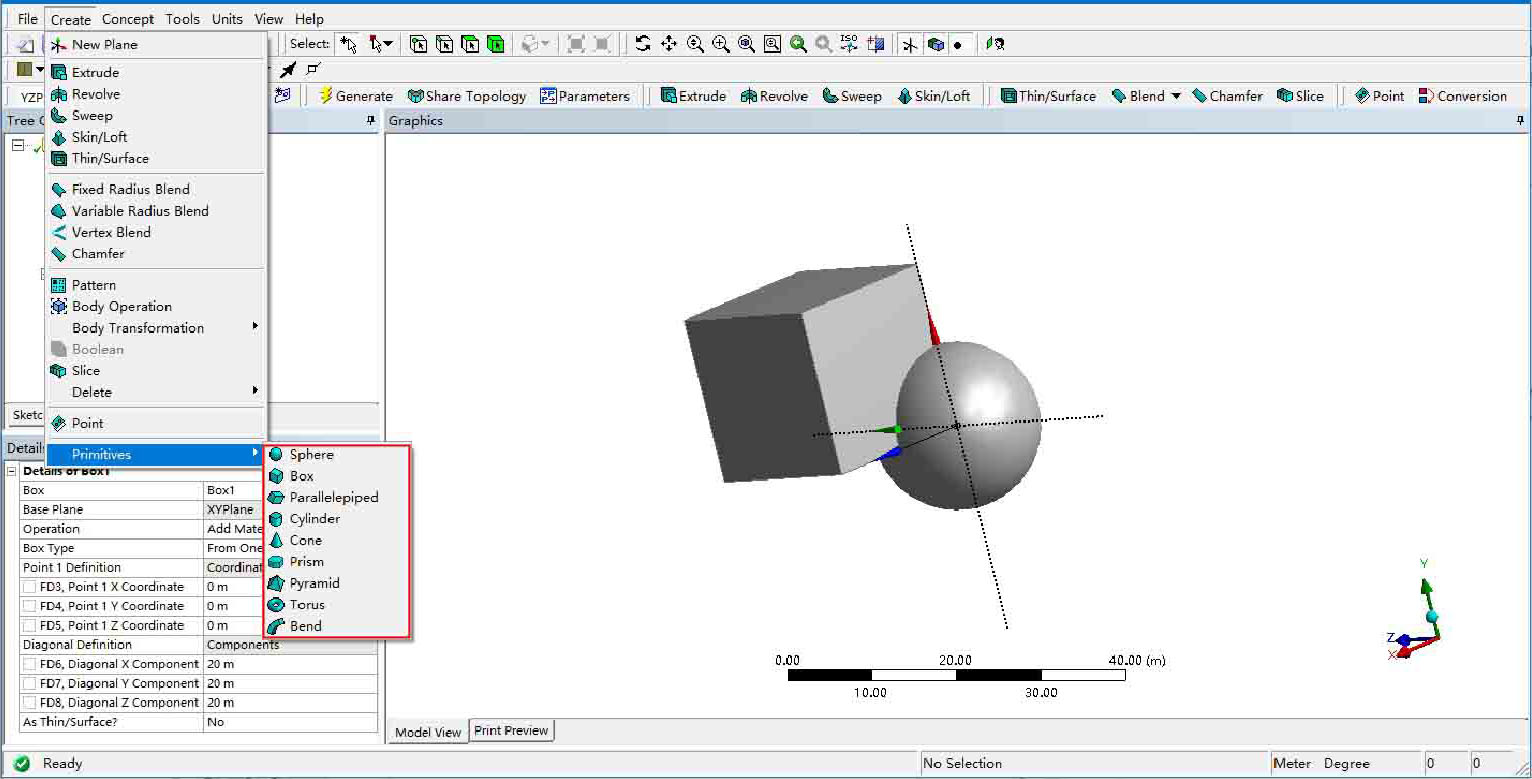Viewport: 1532px width, 779px height.
Task: Click the Rotate view icon in toolbar
Action: (x=643, y=44)
